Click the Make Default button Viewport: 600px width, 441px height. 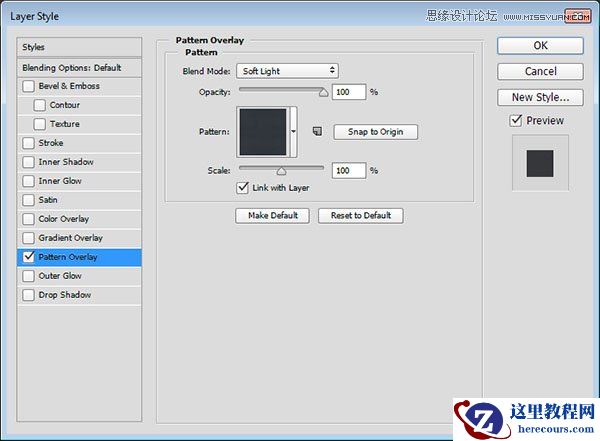(x=272, y=216)
